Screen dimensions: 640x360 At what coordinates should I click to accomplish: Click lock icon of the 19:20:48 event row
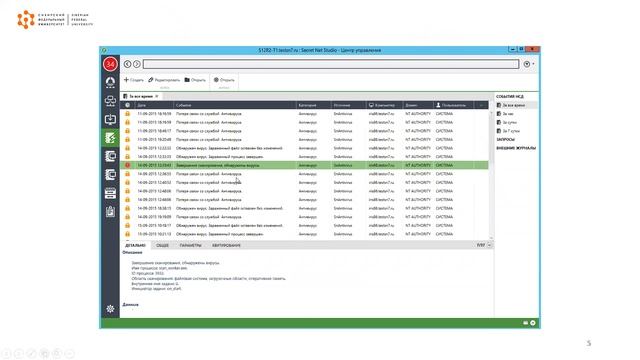click(x=127, y=140)
